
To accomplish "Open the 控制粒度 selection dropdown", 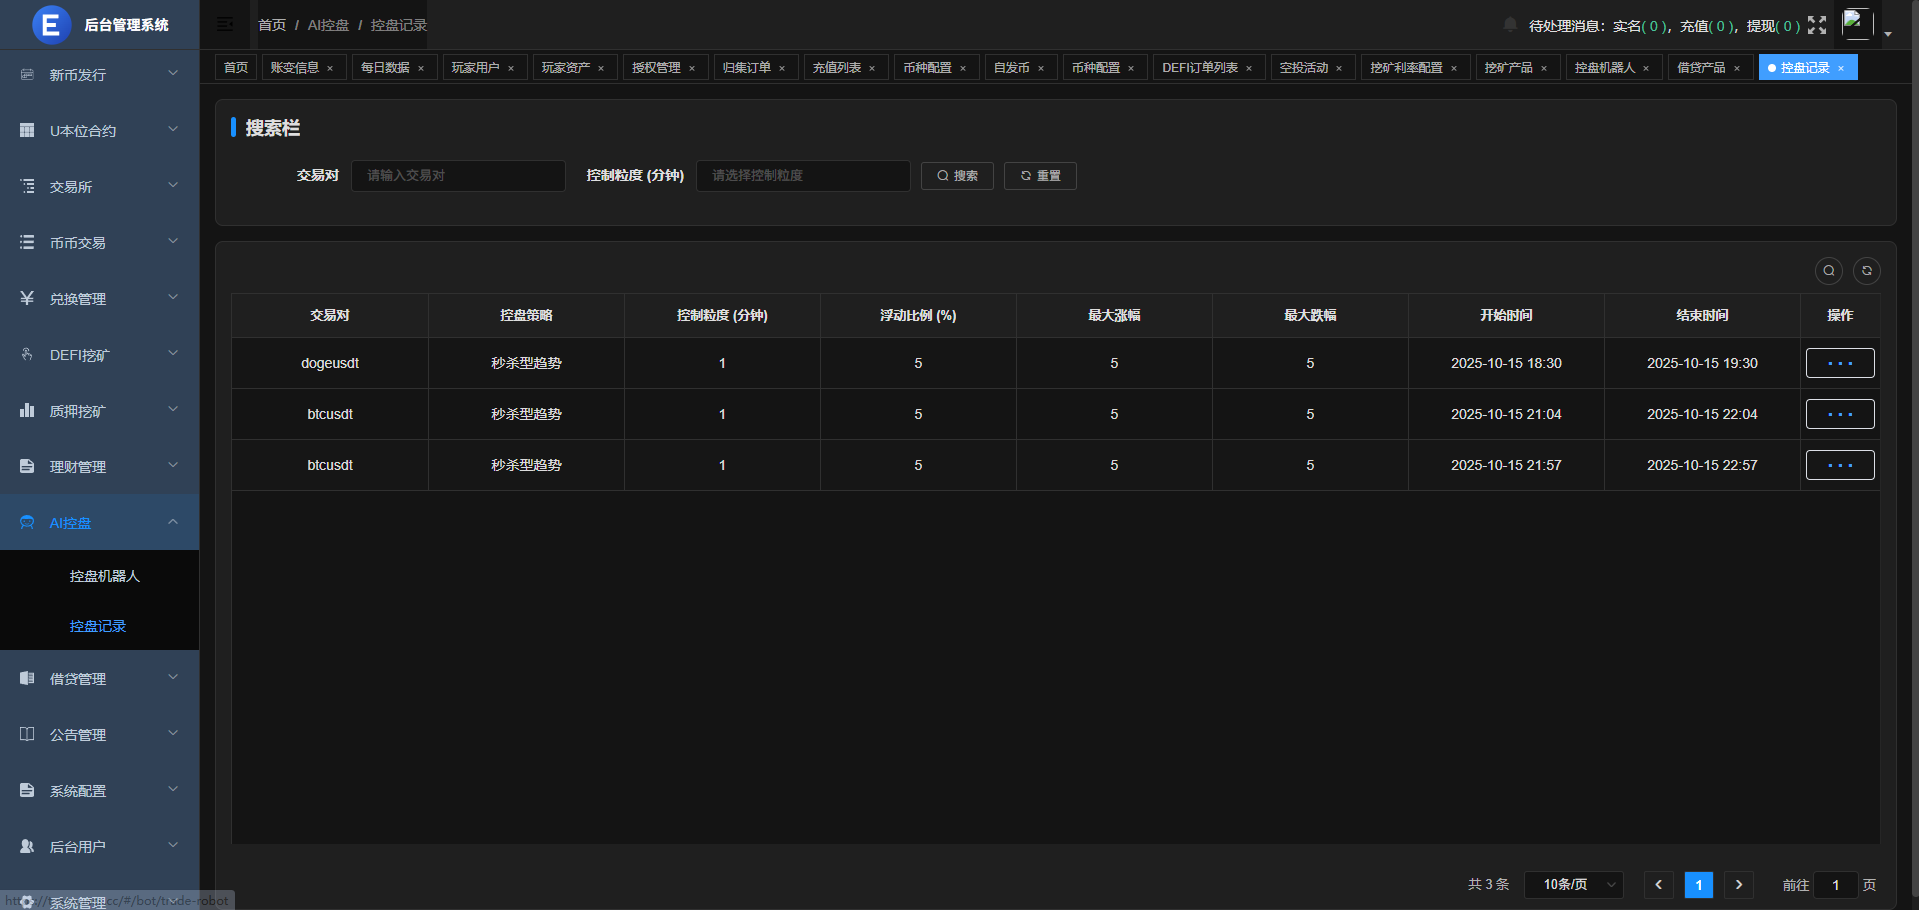I will (x=802, y=176).
